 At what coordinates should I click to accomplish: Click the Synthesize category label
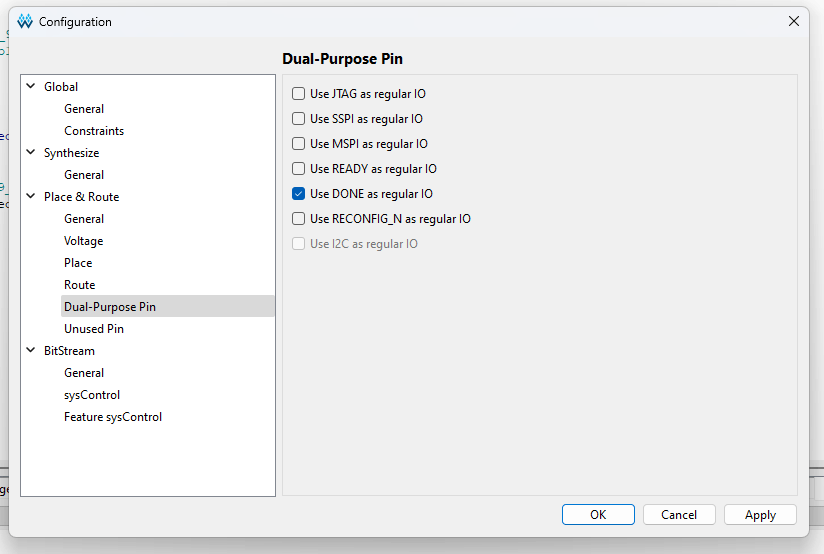click(x=71, y=153)
